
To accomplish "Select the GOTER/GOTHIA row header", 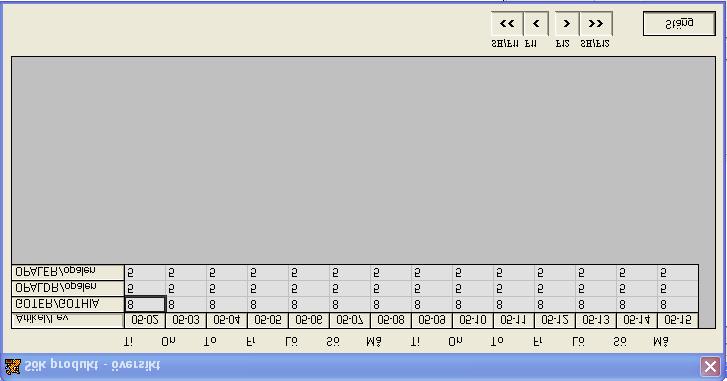I will coord(68,304).
